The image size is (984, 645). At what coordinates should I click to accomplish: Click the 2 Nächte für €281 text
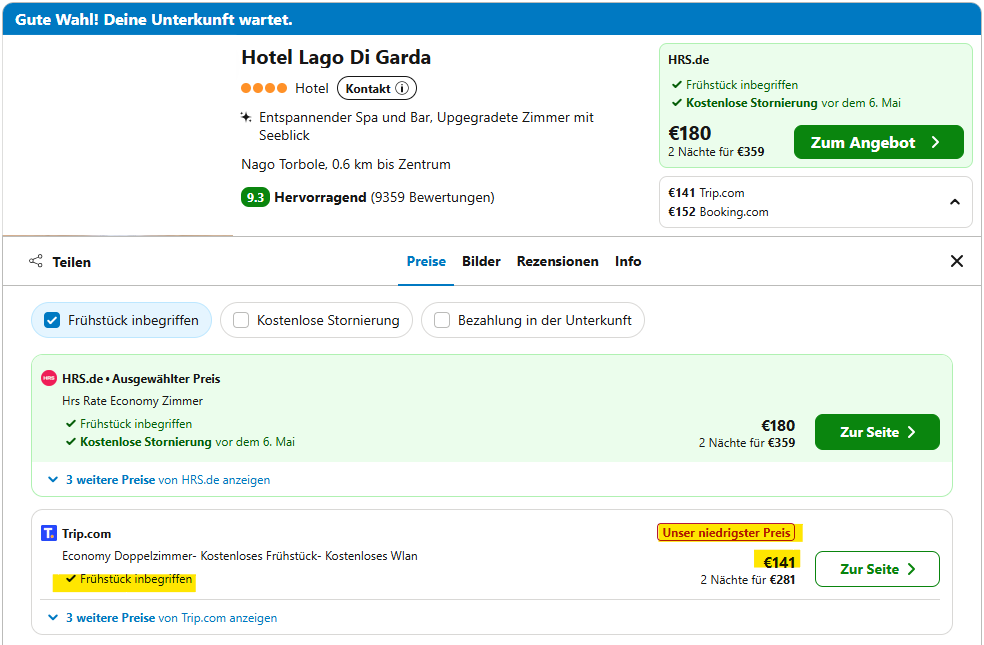click(x=747, y=580)
